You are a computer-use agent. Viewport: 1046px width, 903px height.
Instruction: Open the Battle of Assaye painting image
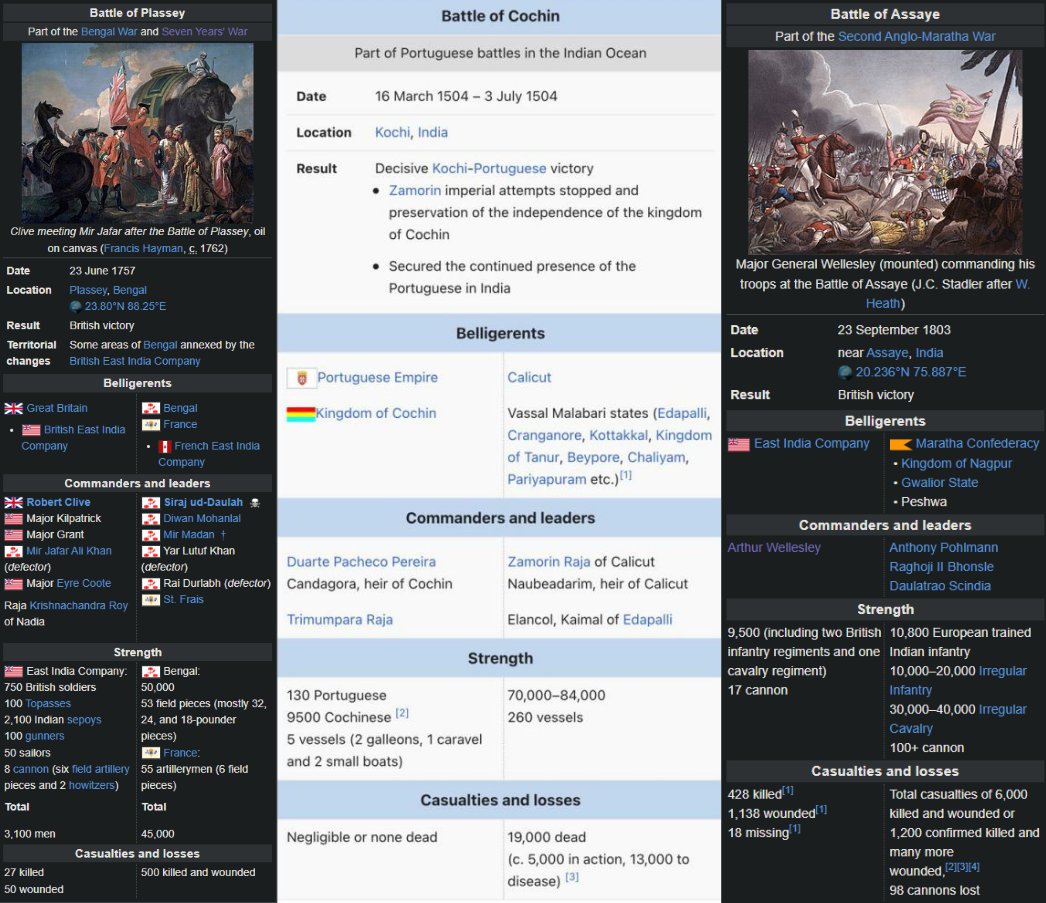point(885,151)
